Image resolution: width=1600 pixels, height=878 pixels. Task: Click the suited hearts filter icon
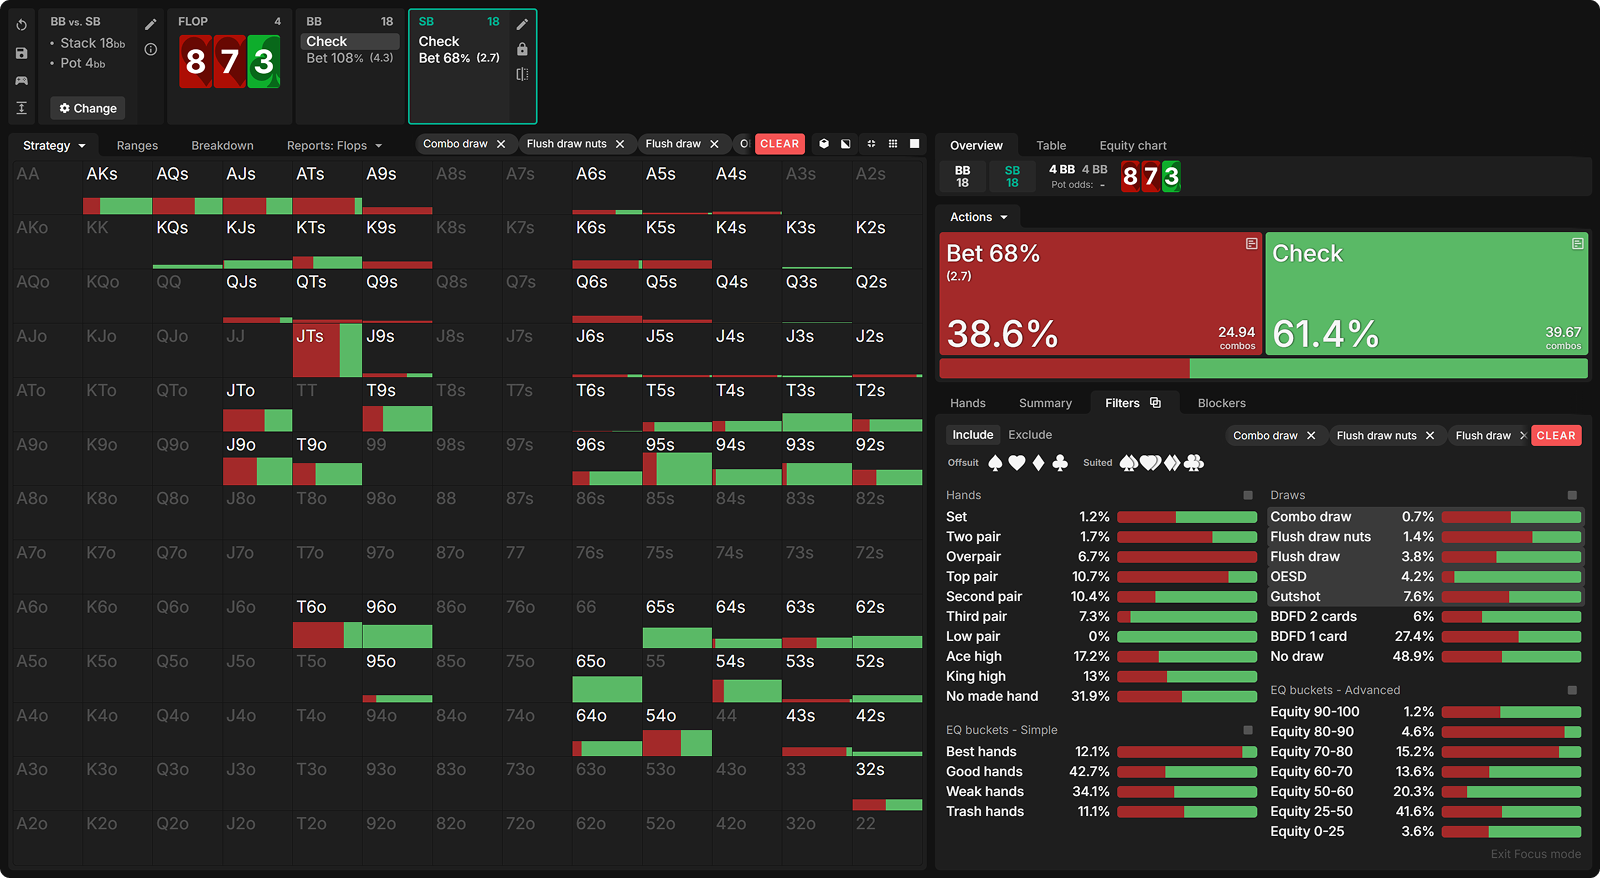[1150, 463]
